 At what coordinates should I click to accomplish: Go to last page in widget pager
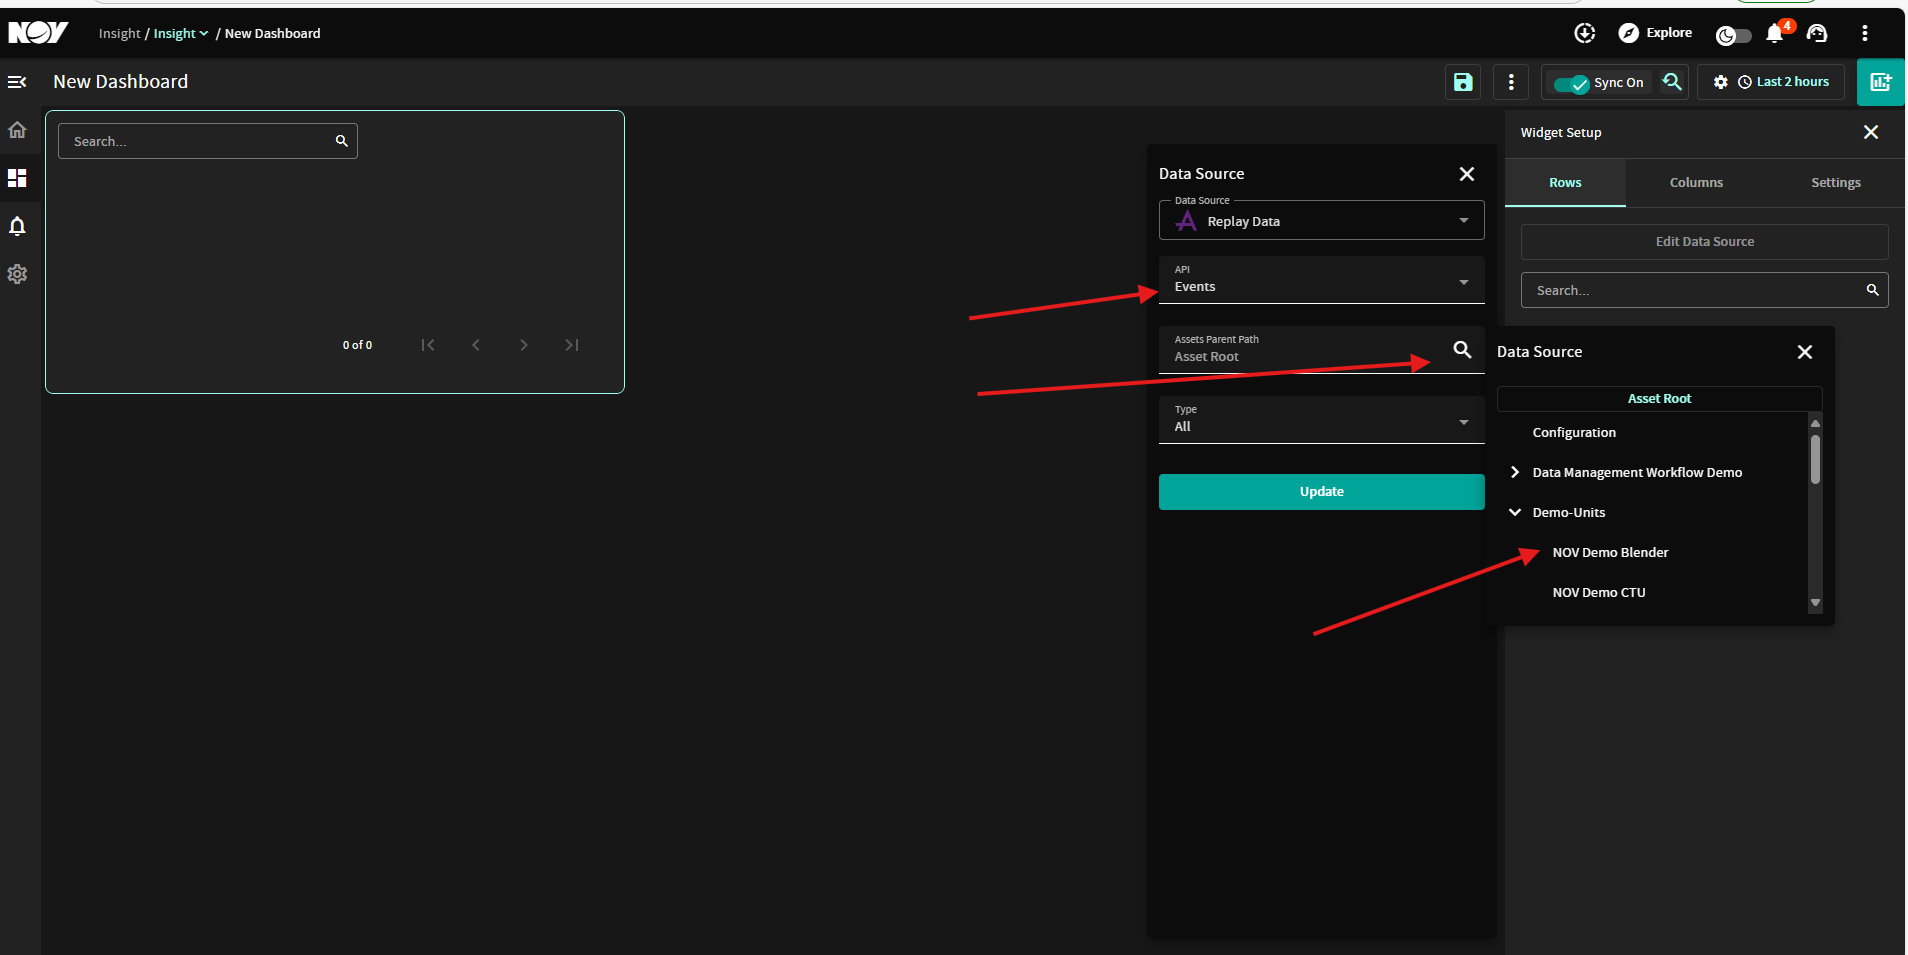[572, 345]
